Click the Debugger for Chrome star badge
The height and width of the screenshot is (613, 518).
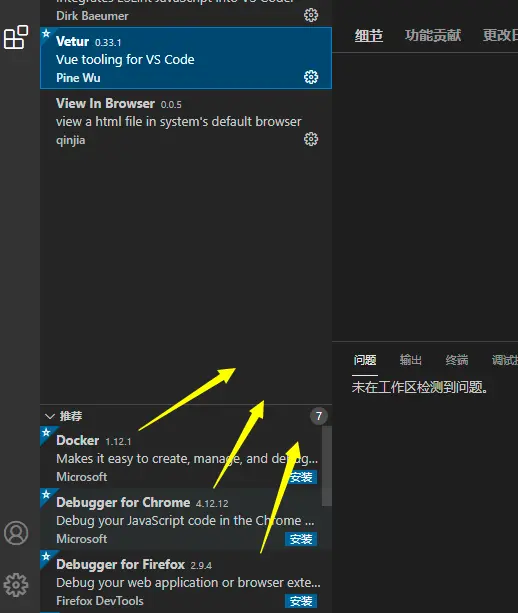pyautogui.click(x=46, y=494)
